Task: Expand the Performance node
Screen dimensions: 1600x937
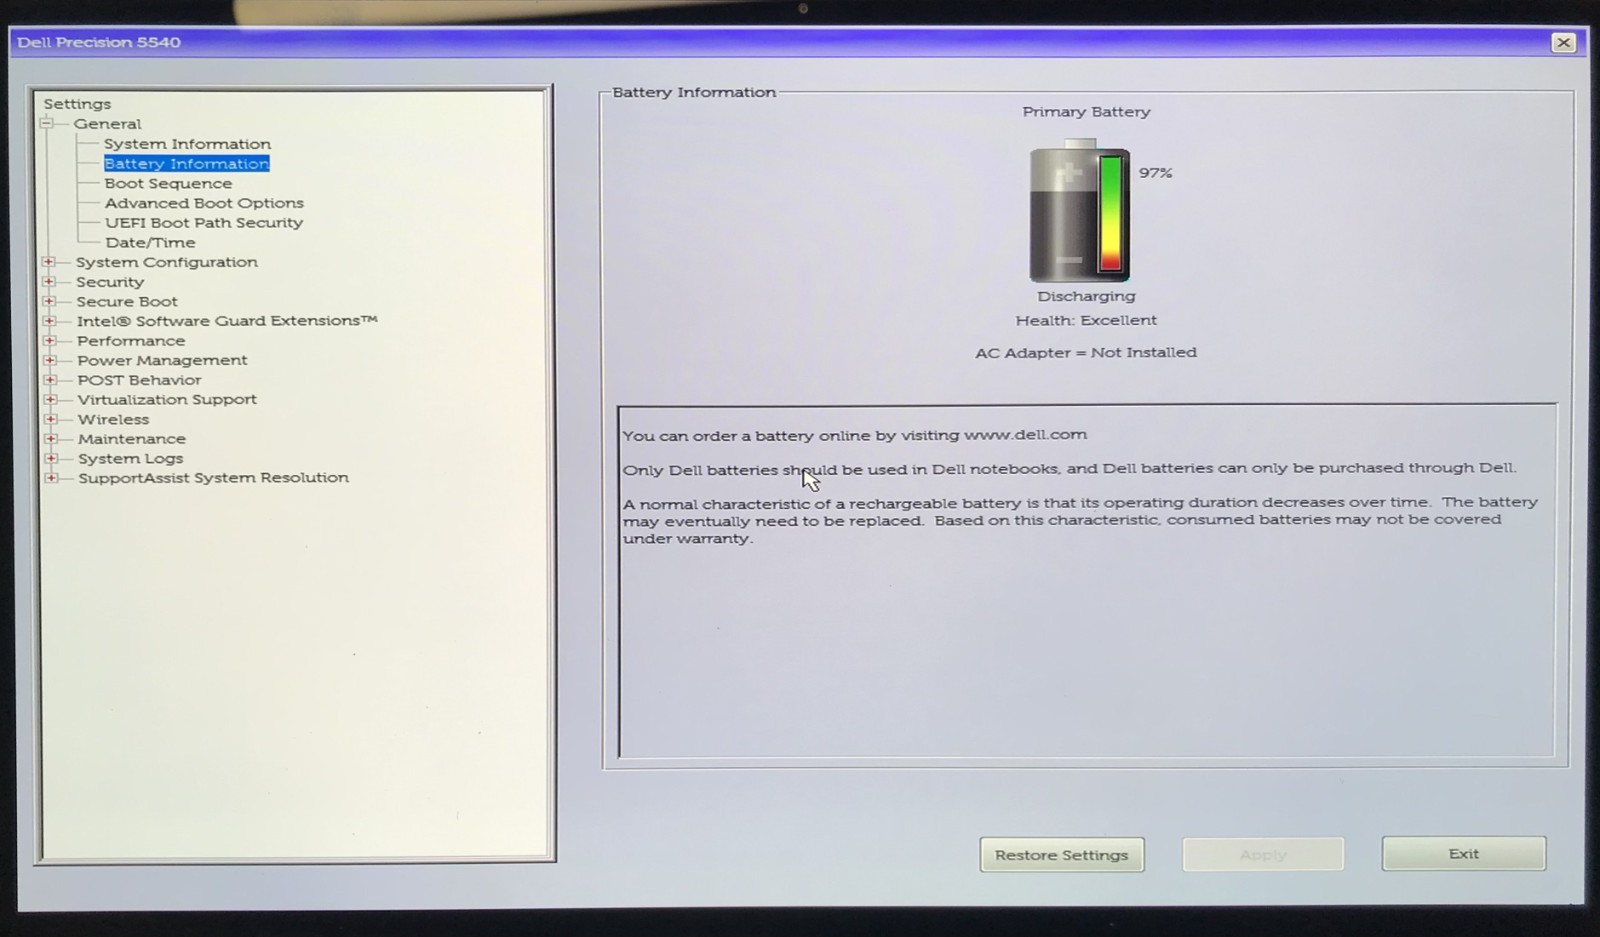Action: click(x=50, y=341)
